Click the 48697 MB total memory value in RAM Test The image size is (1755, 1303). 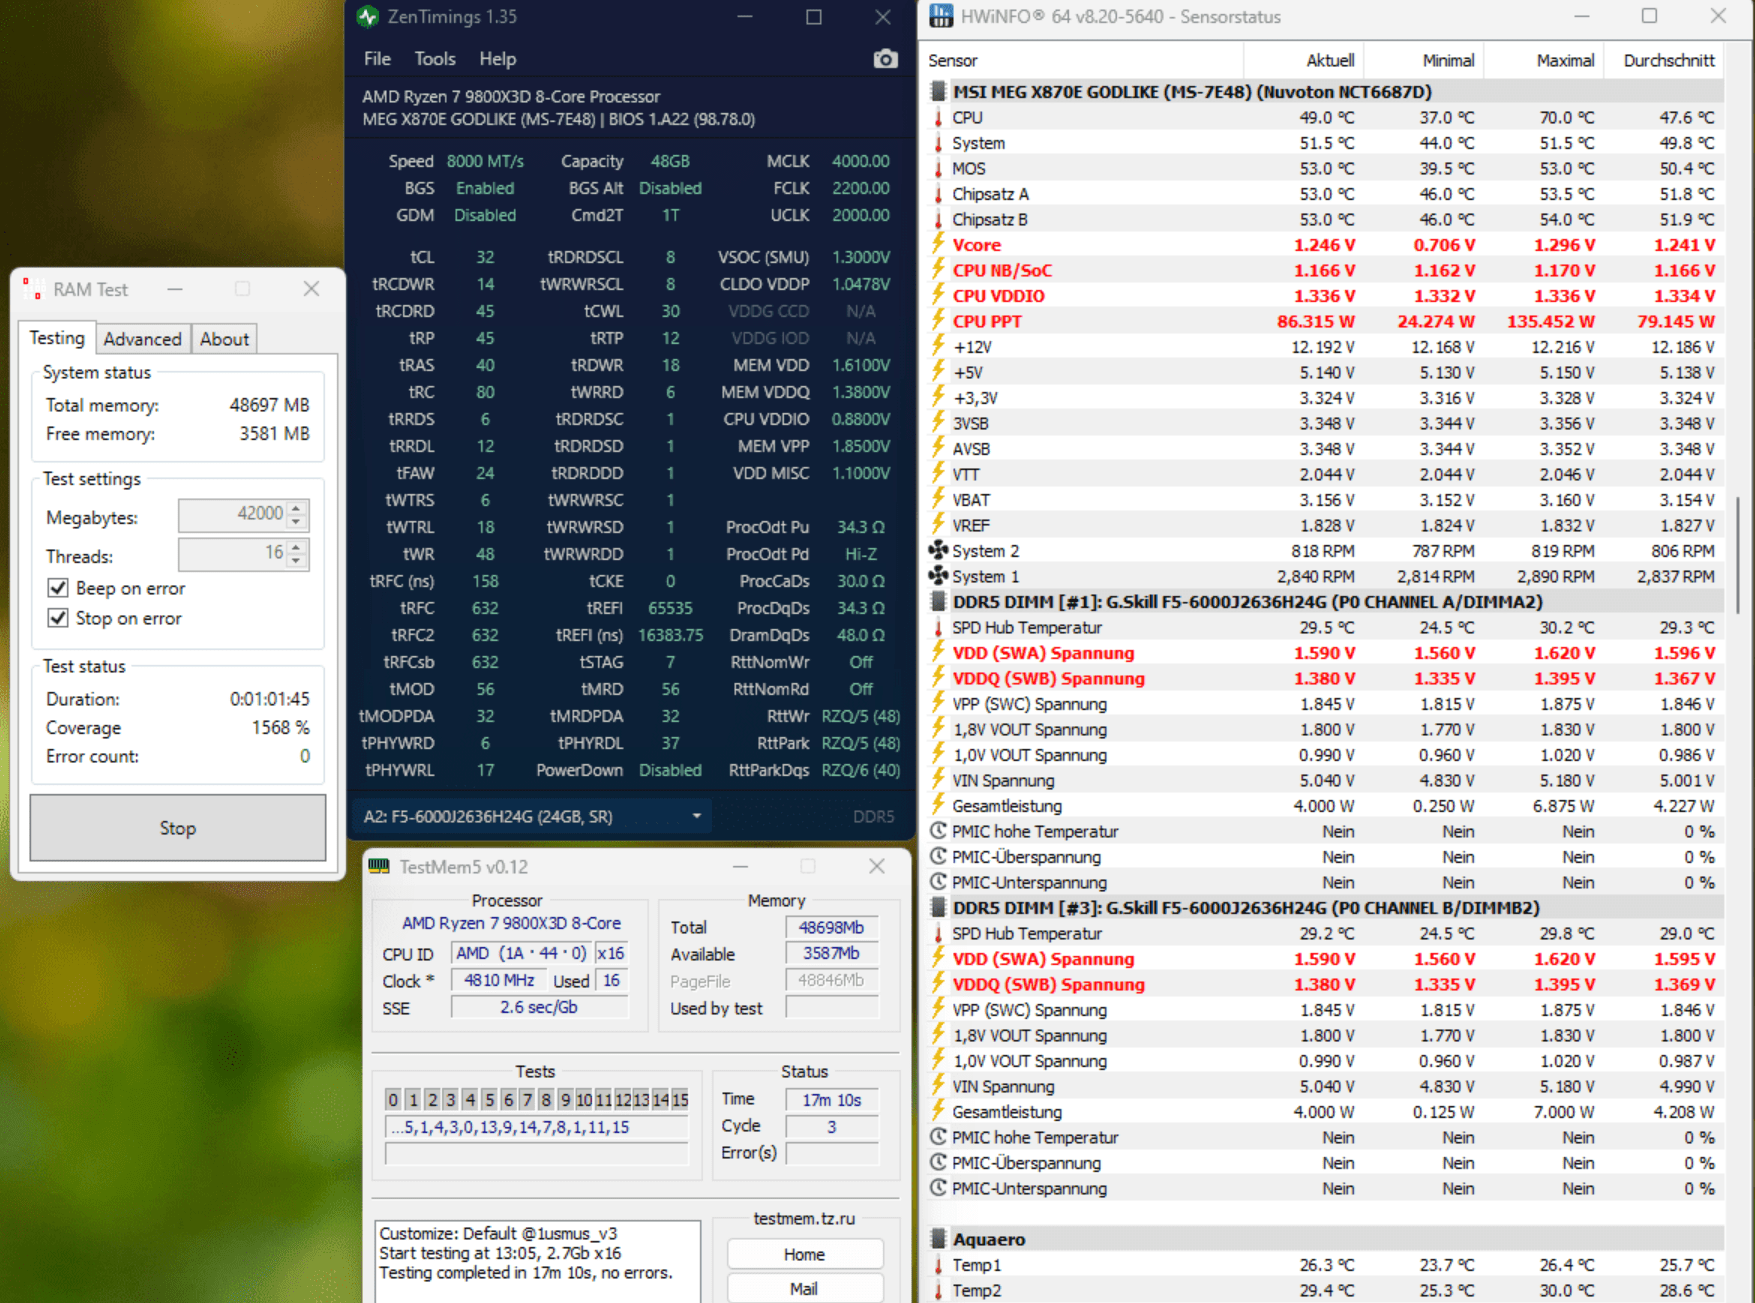pyautogui.click(x=269, y=405)
